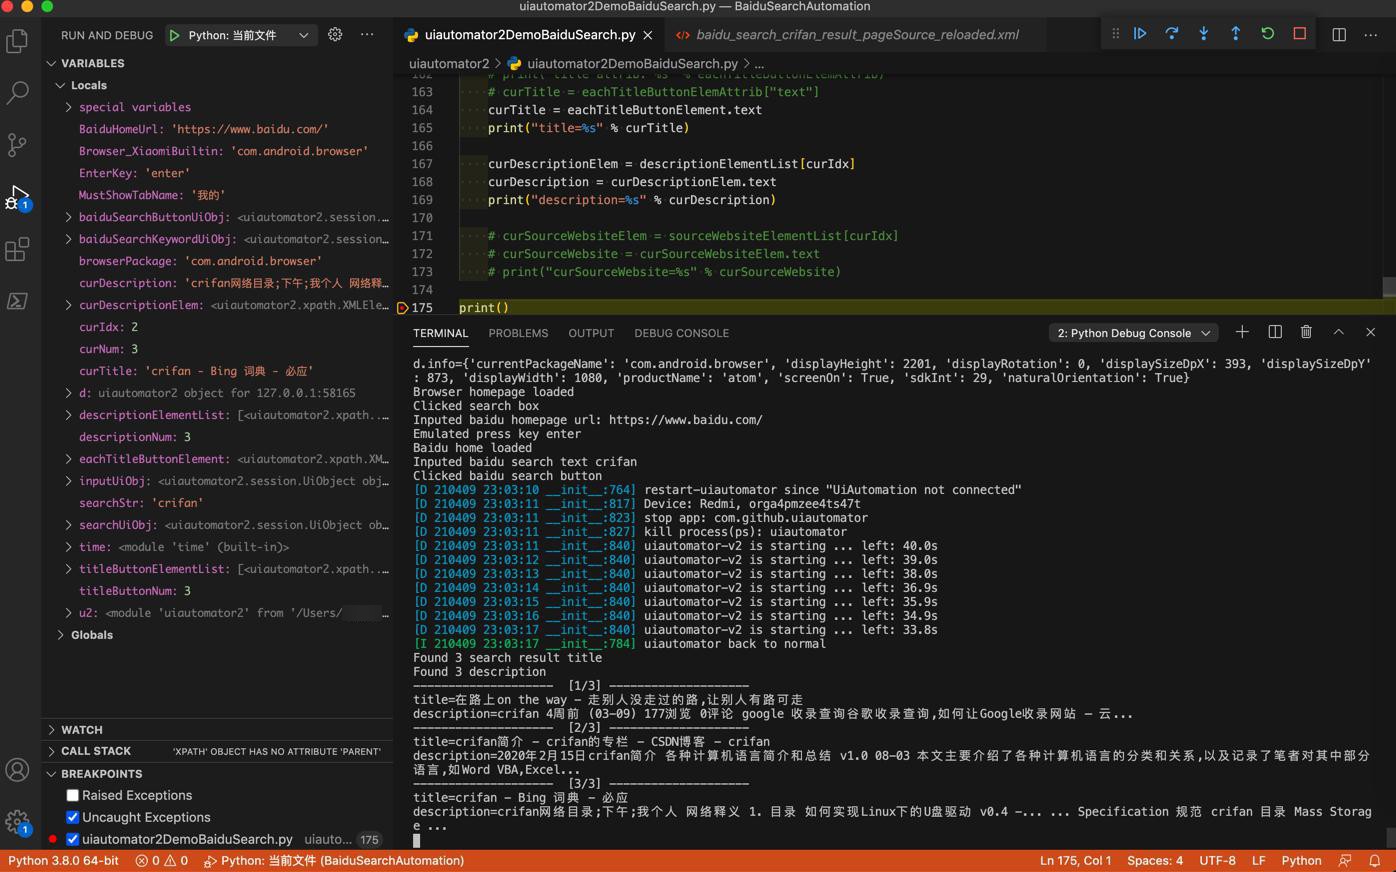This screenshot has width=1396, height=872.
Task: Open the Search view in activity bar
Action: (x=17, y=93)
